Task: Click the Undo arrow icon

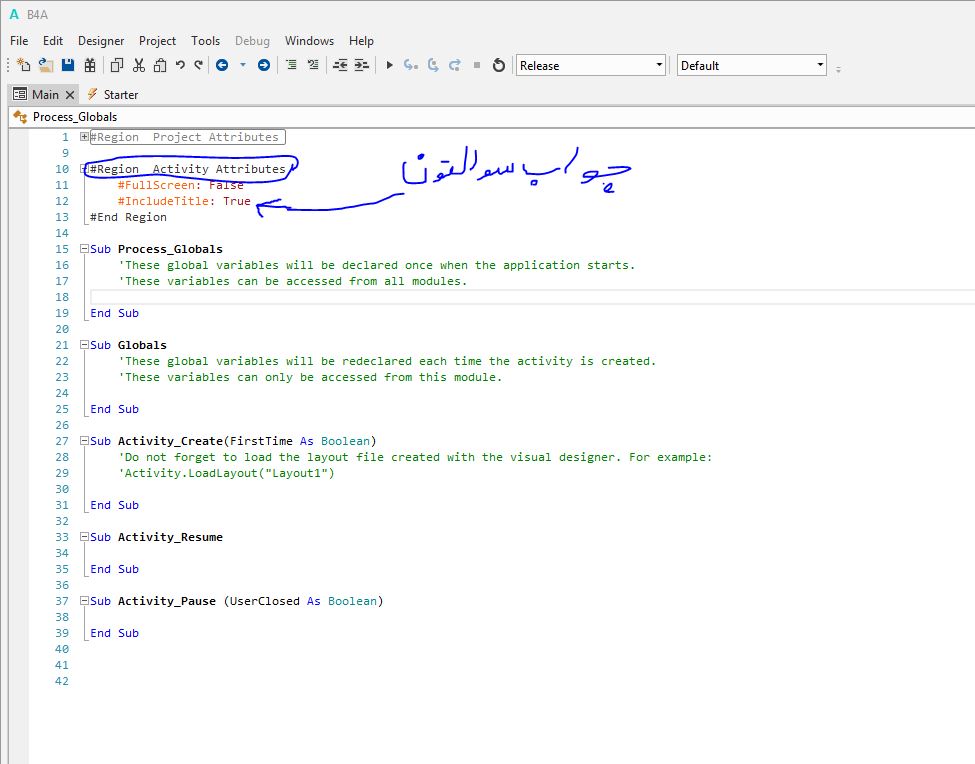Action: pyautogui.click(x=180, y=65)
